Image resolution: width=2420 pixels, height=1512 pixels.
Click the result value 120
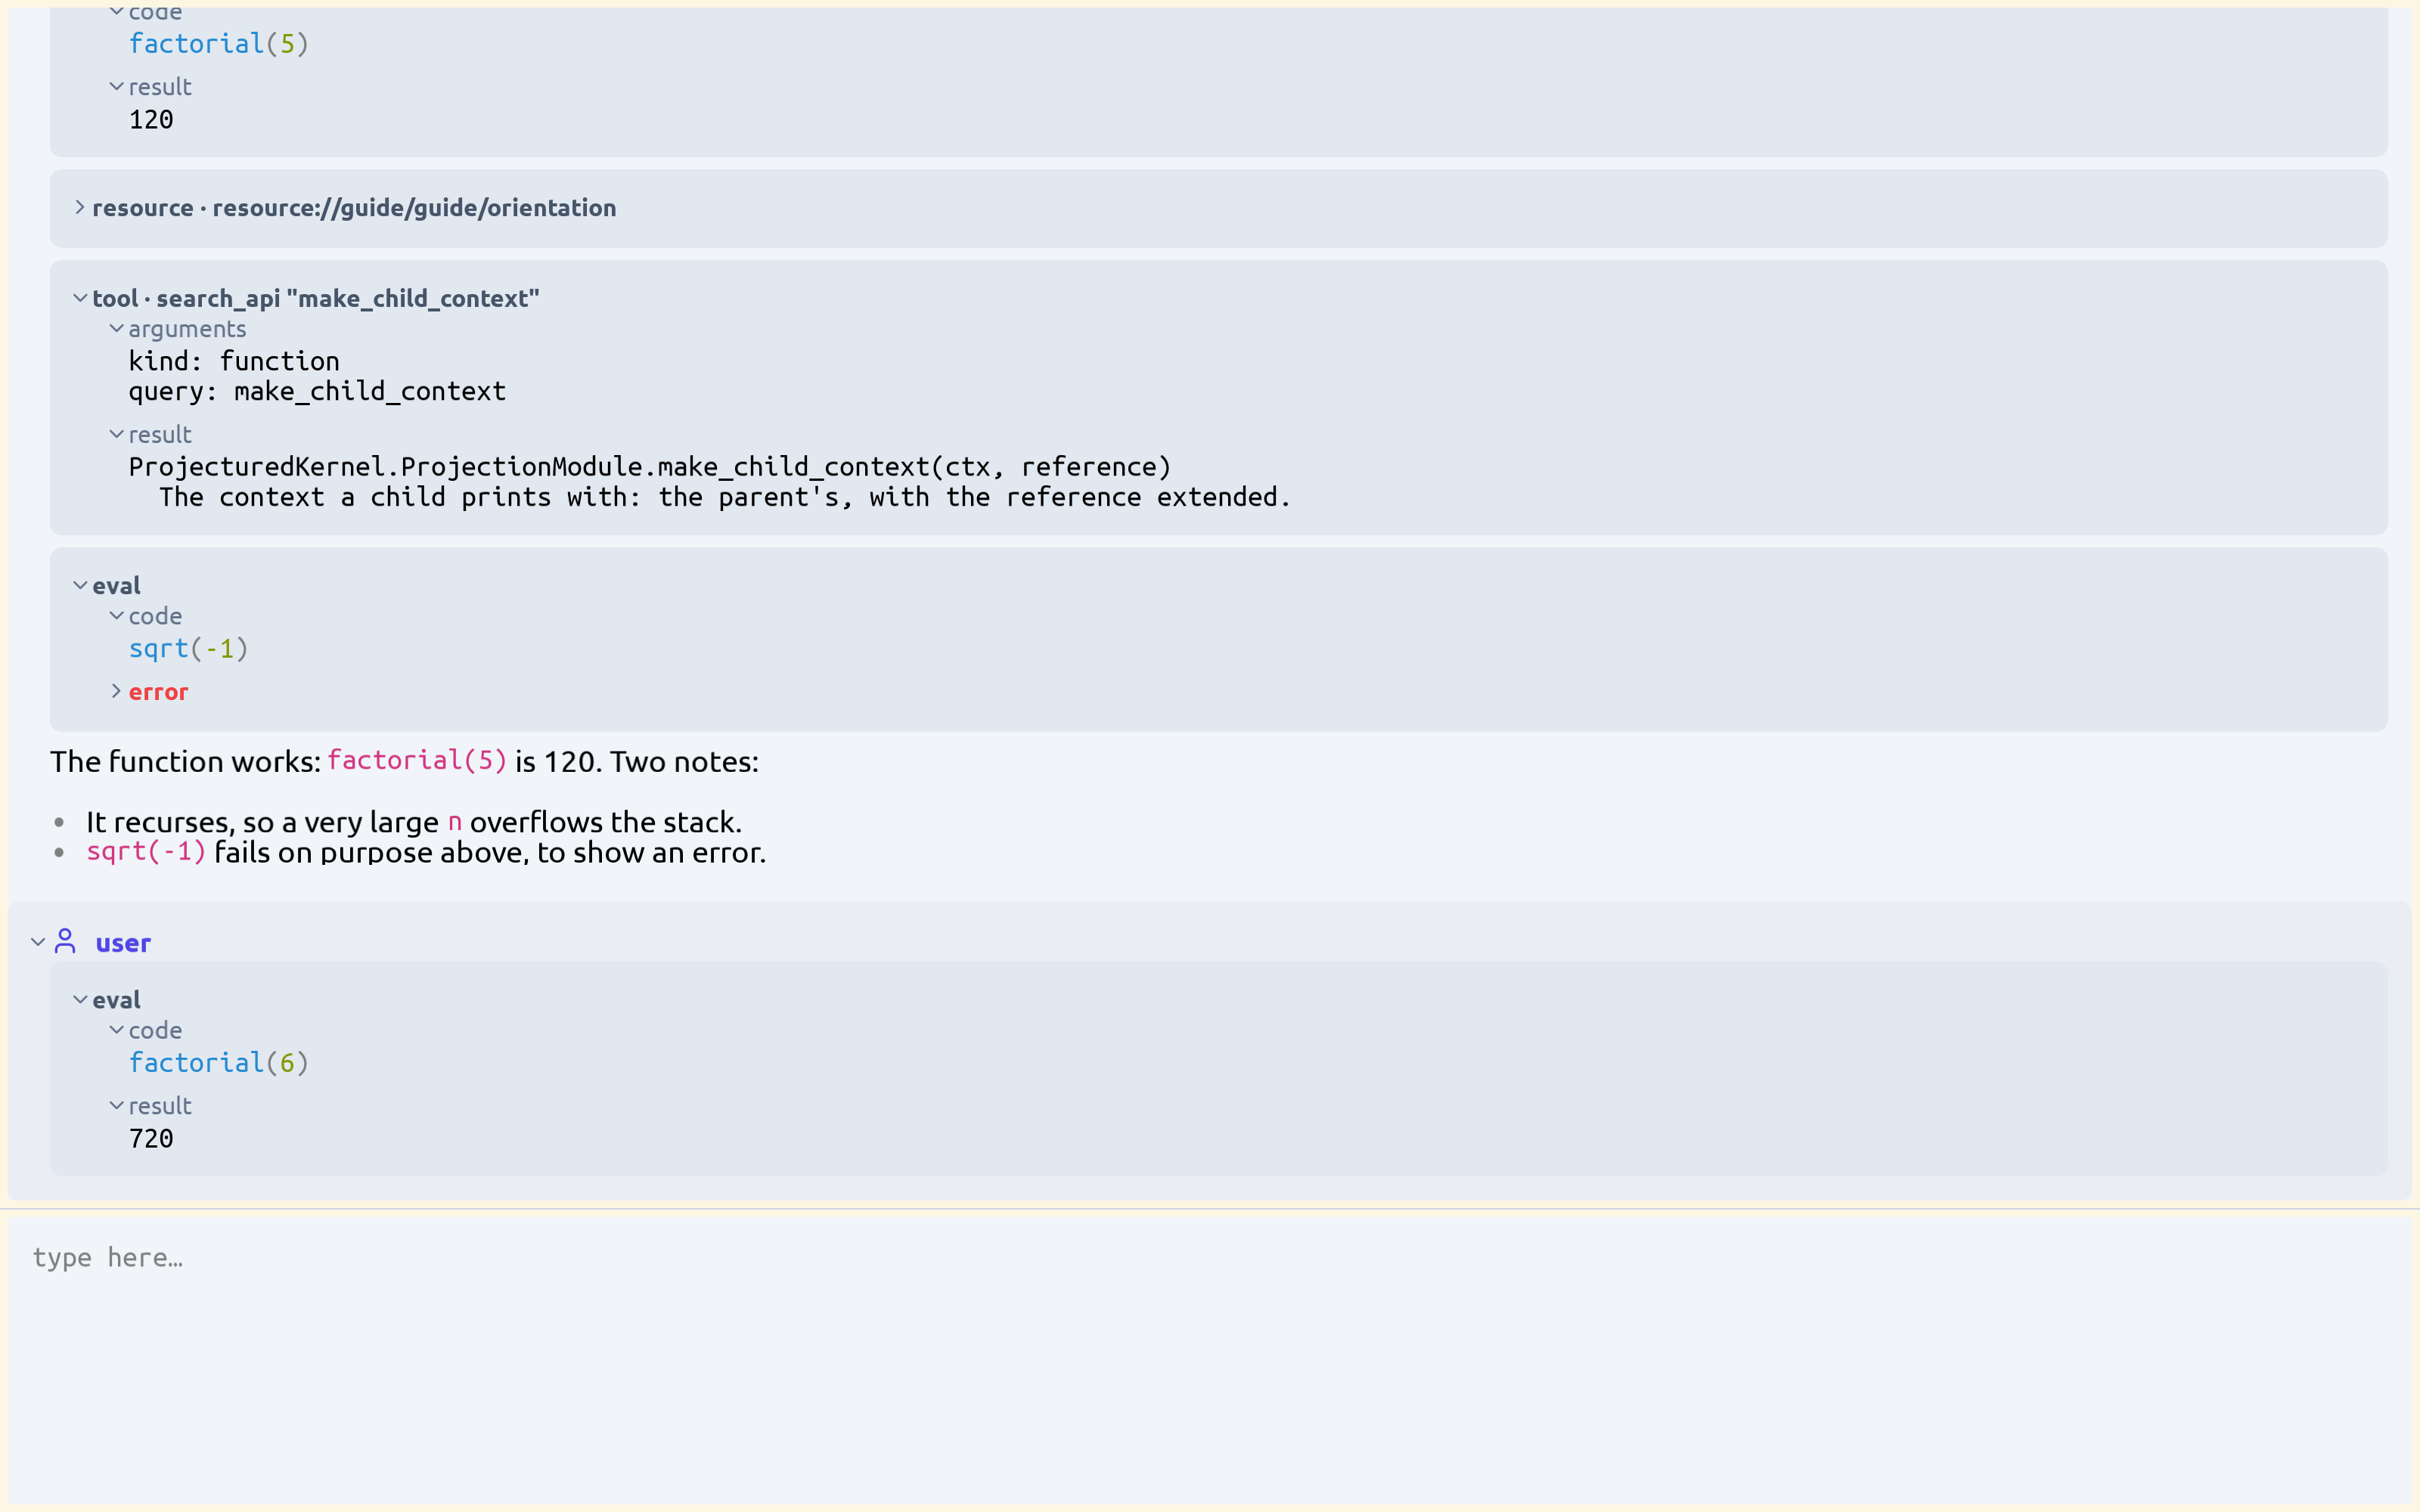tap(151, 120)
